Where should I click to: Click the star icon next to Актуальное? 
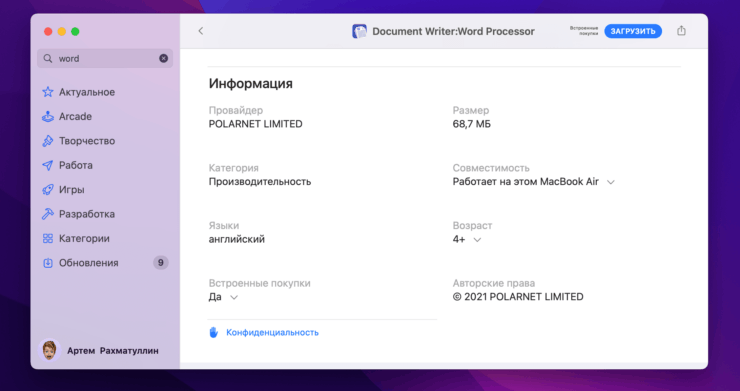tap(48, 92)
